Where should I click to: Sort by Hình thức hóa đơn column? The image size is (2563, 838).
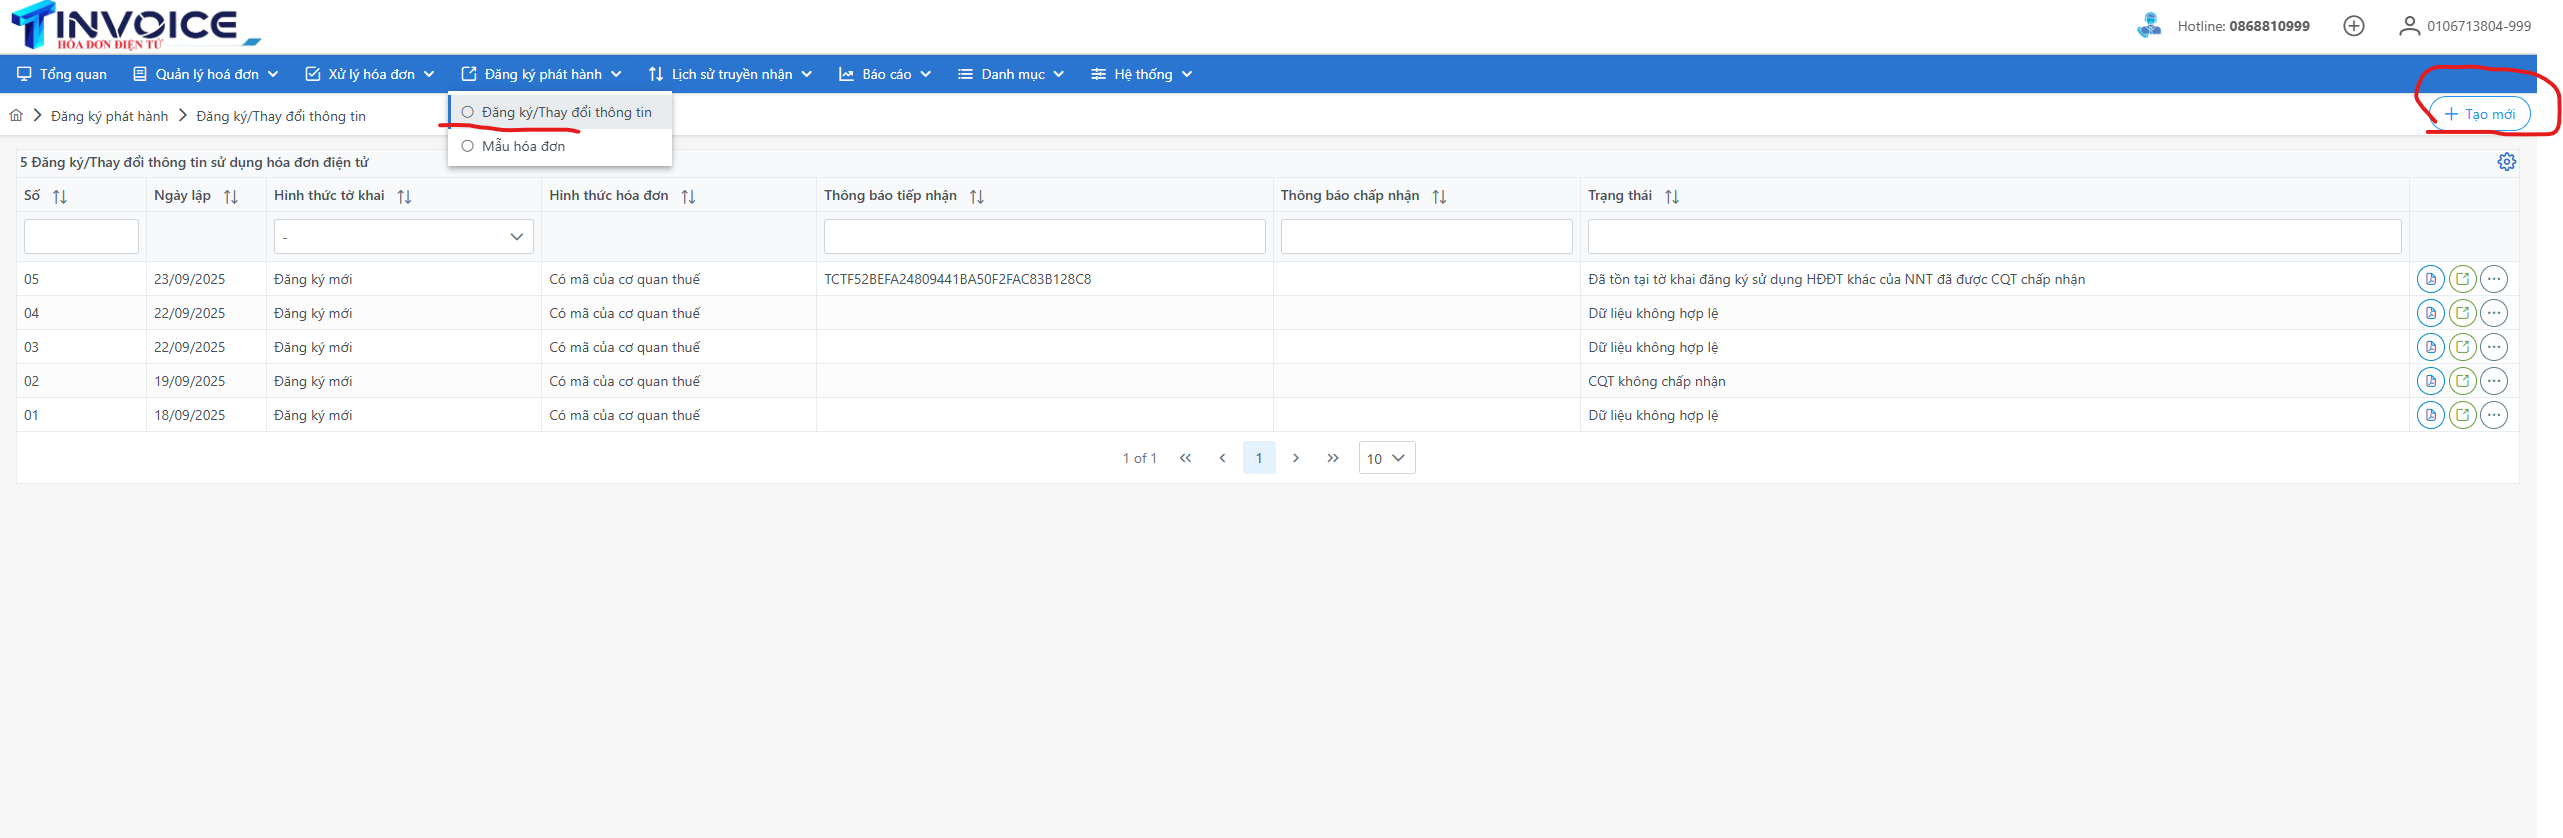pyautogui.click(x=688, y=196)
